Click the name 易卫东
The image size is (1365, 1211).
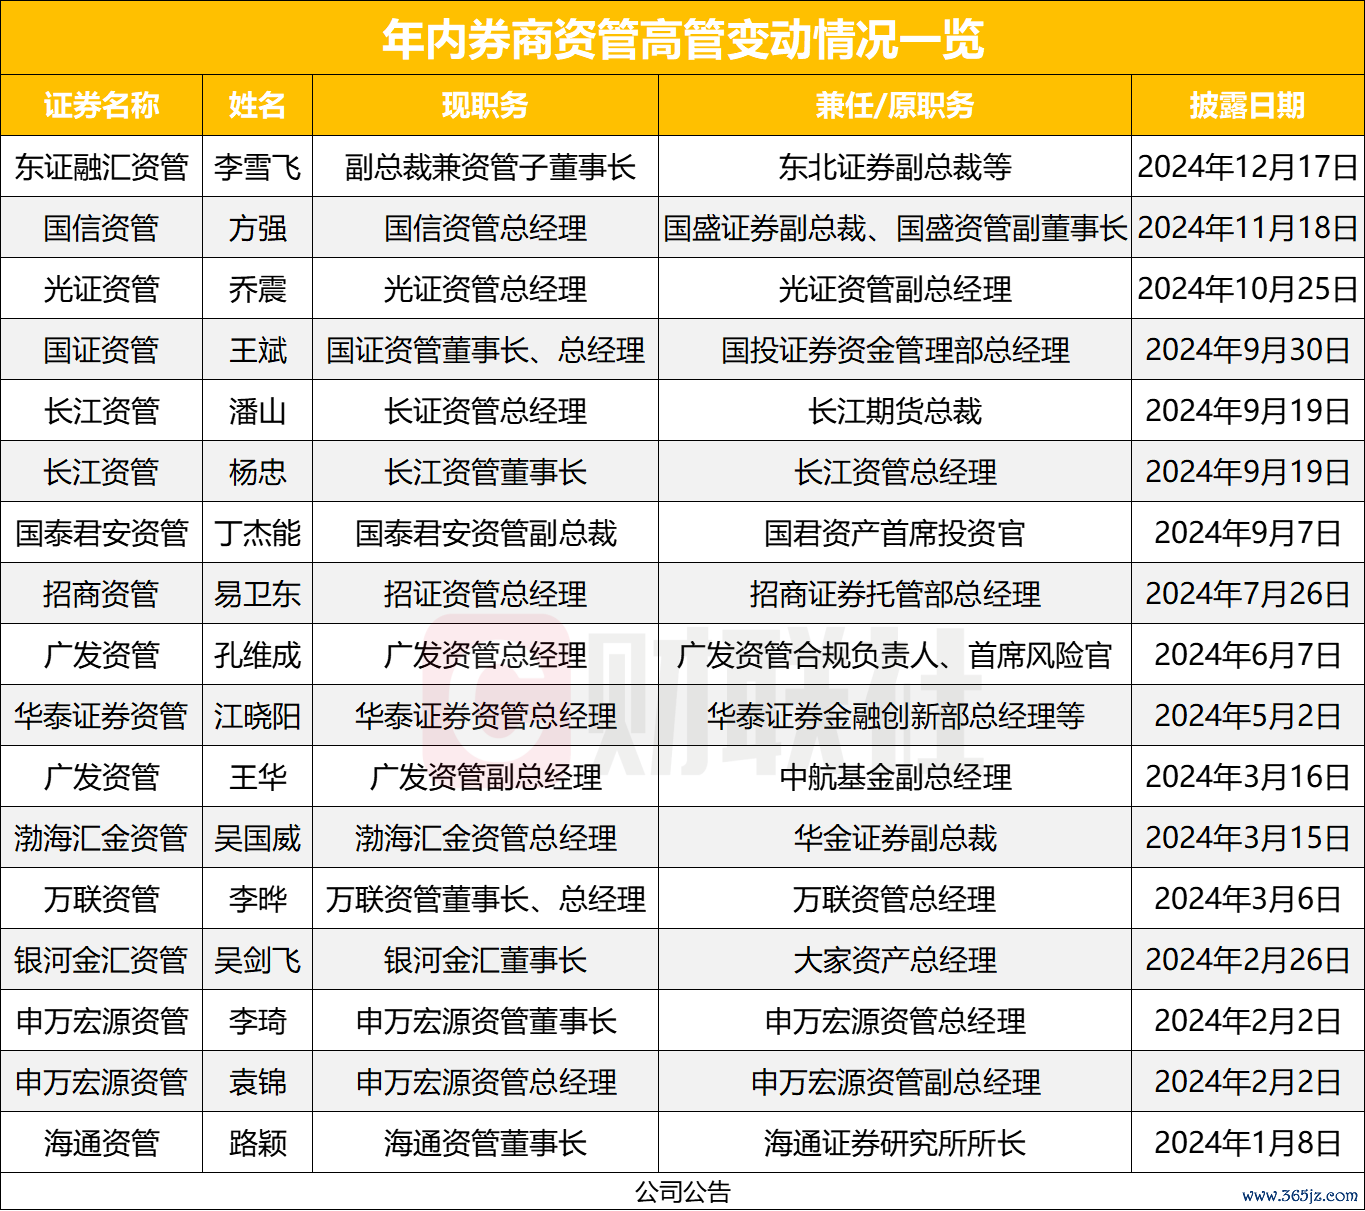tap(257, 594)
